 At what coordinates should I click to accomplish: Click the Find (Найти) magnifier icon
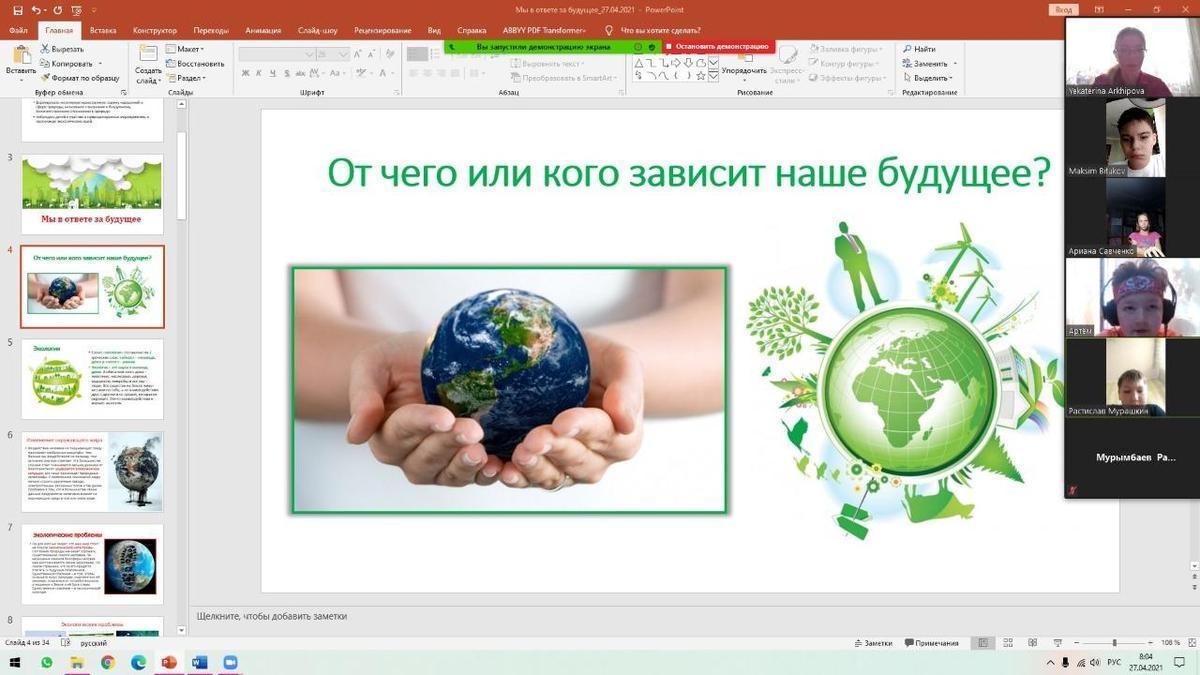[907, 49]
